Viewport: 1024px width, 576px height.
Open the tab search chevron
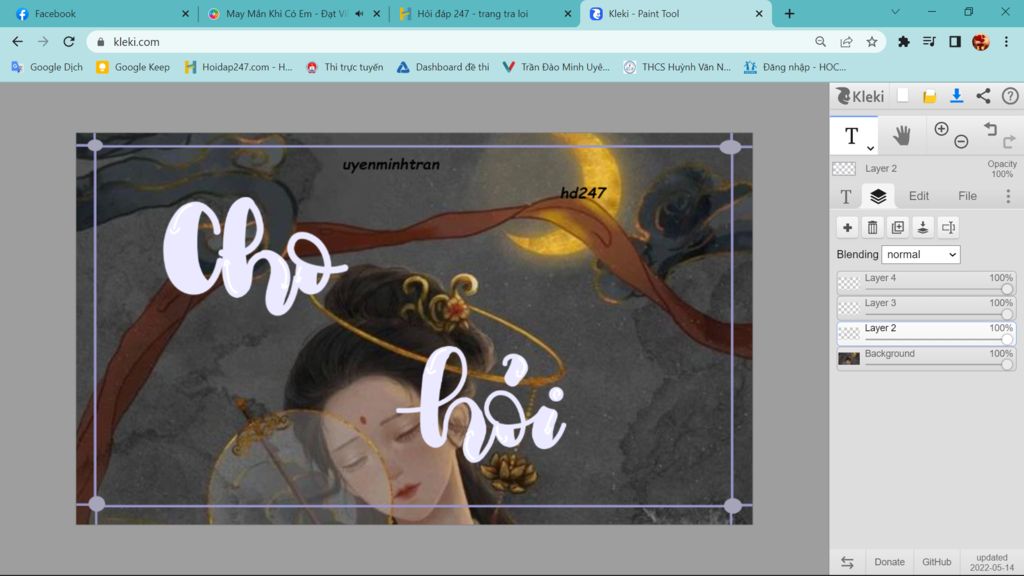(895, 12)
